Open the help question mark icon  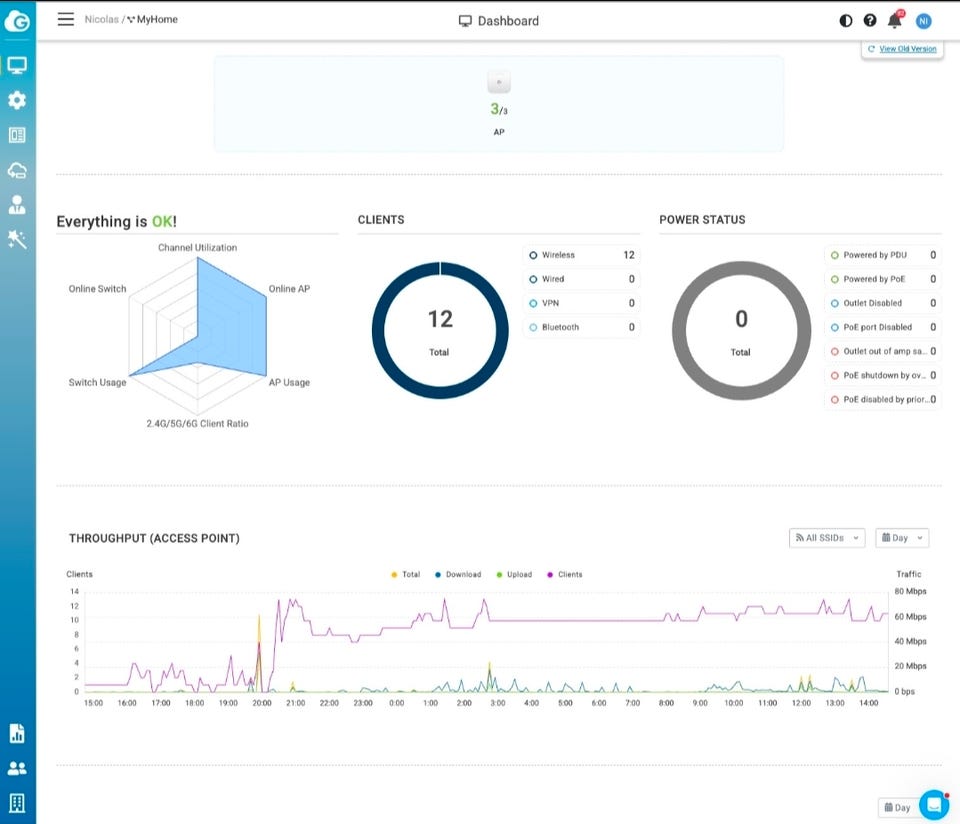click(869, 21)
